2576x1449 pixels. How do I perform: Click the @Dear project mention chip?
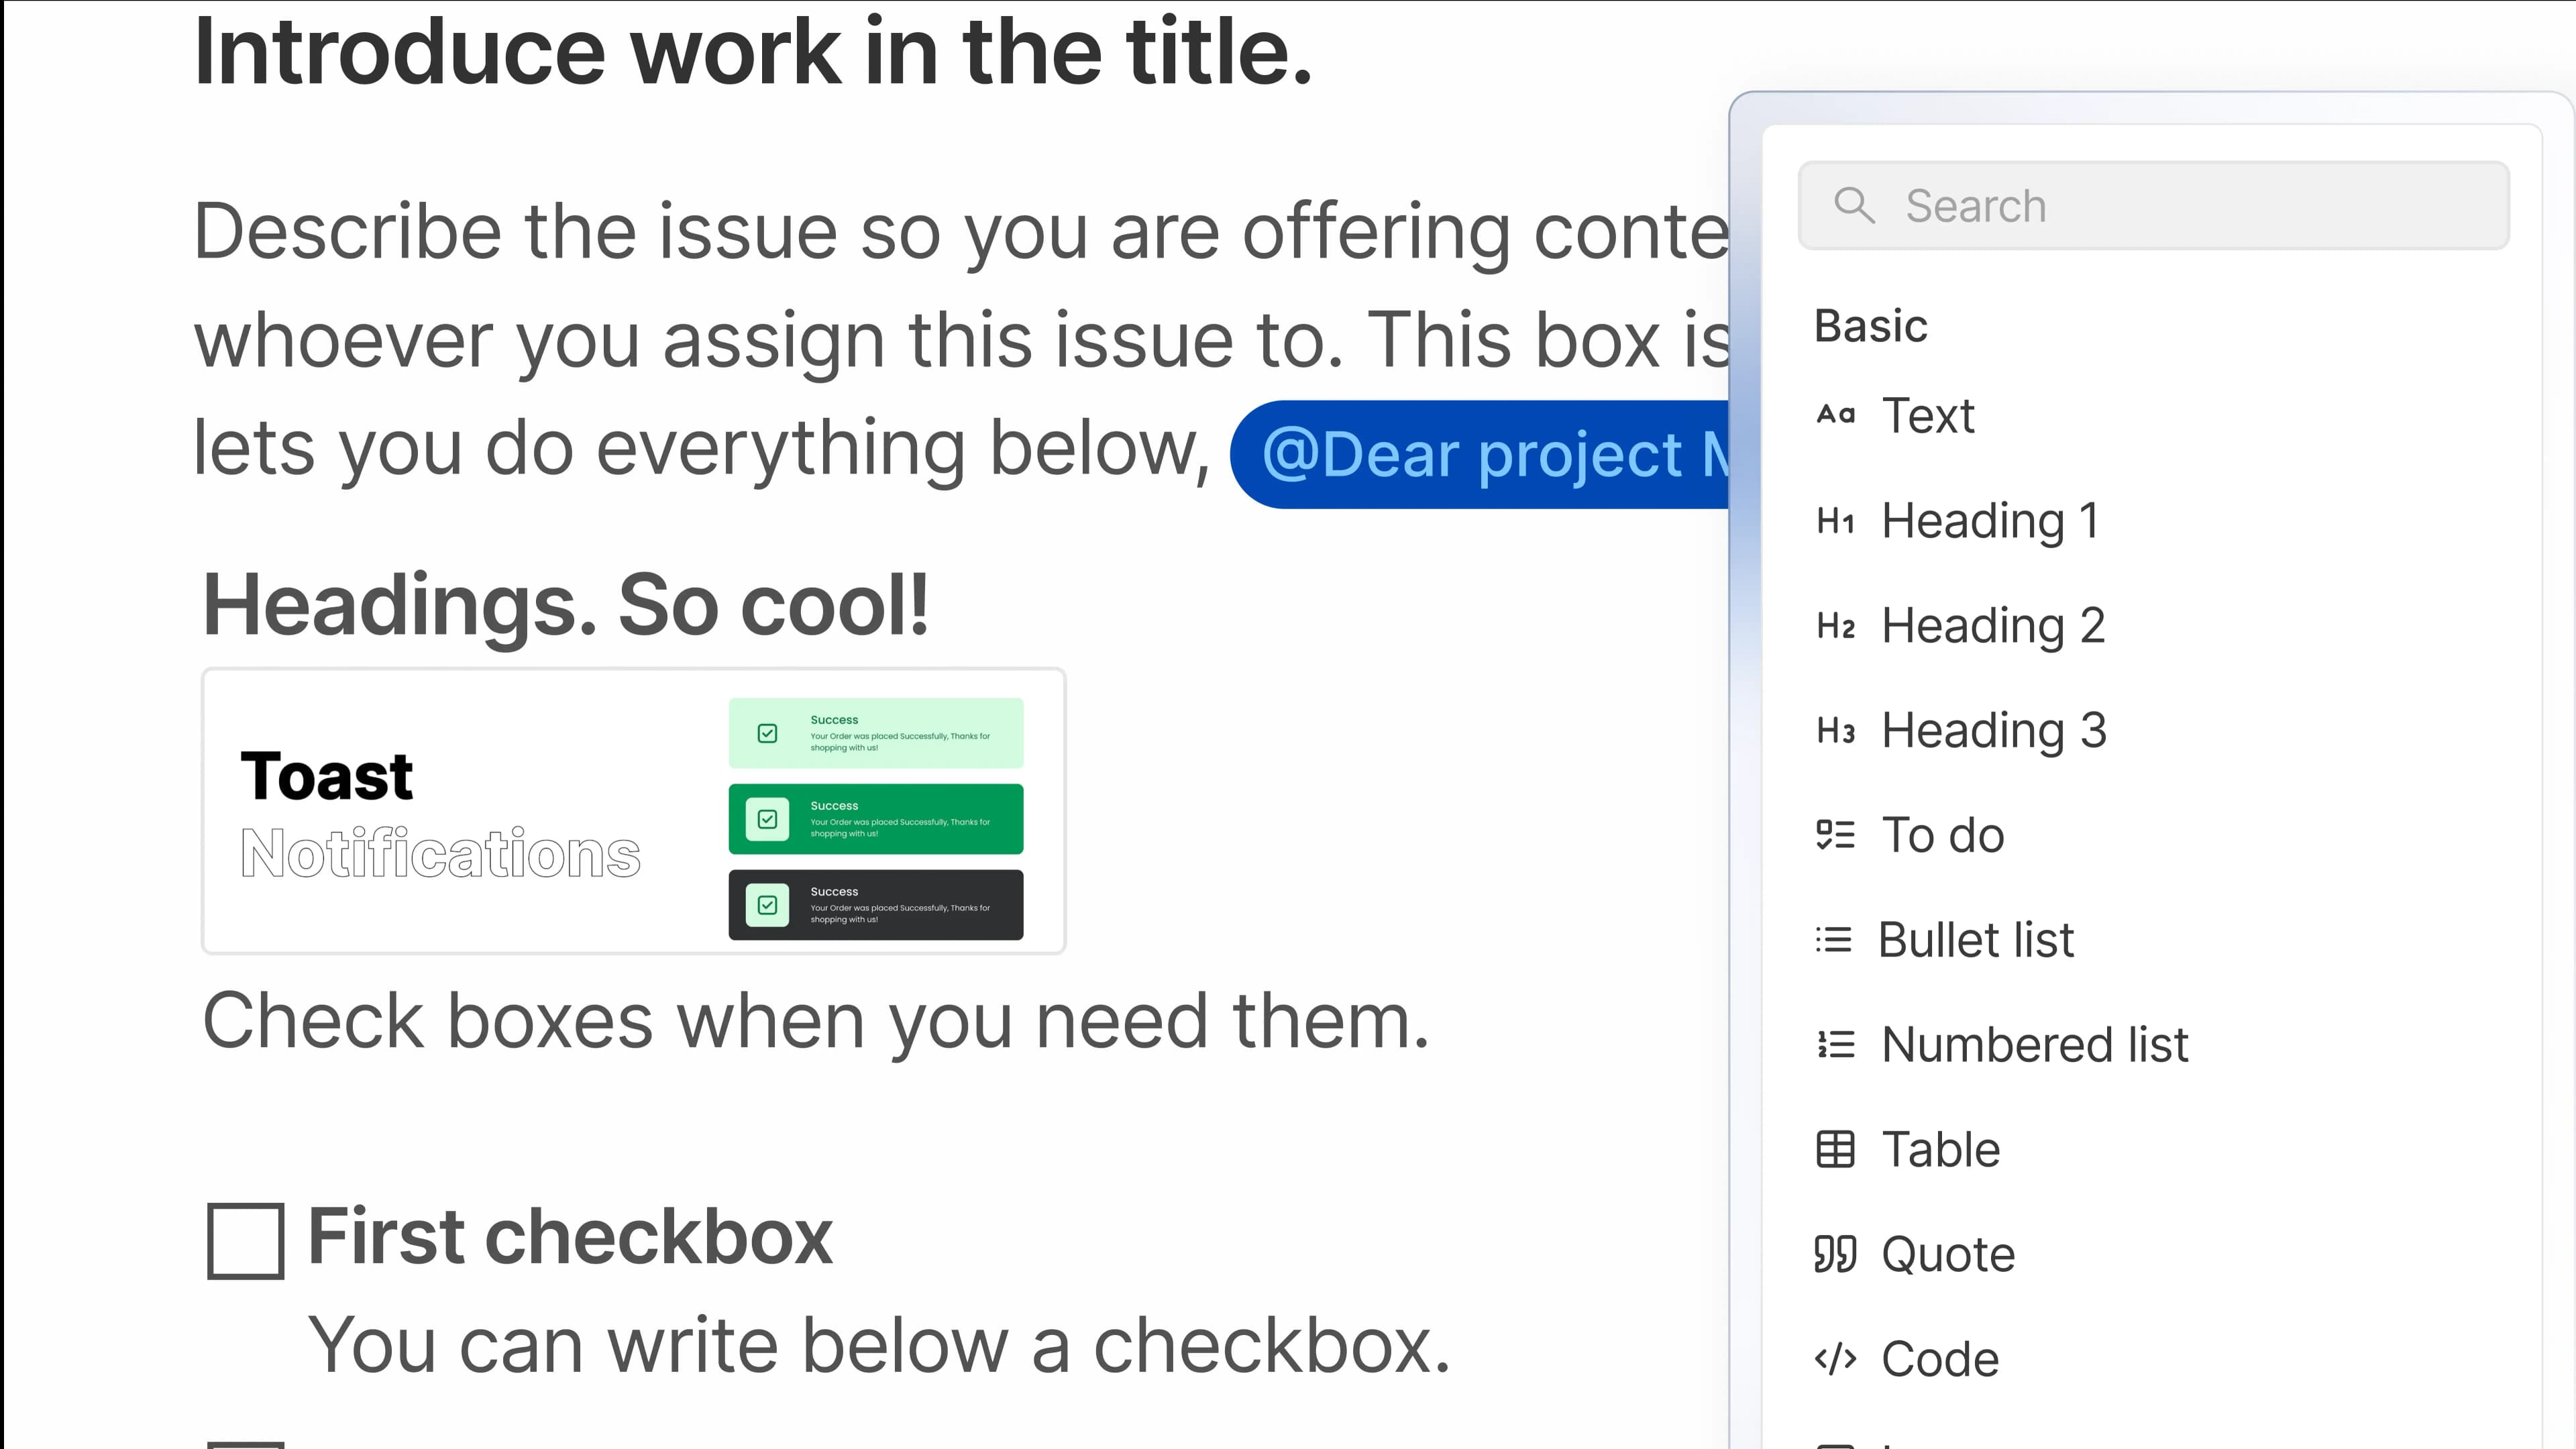[1480, 455]
